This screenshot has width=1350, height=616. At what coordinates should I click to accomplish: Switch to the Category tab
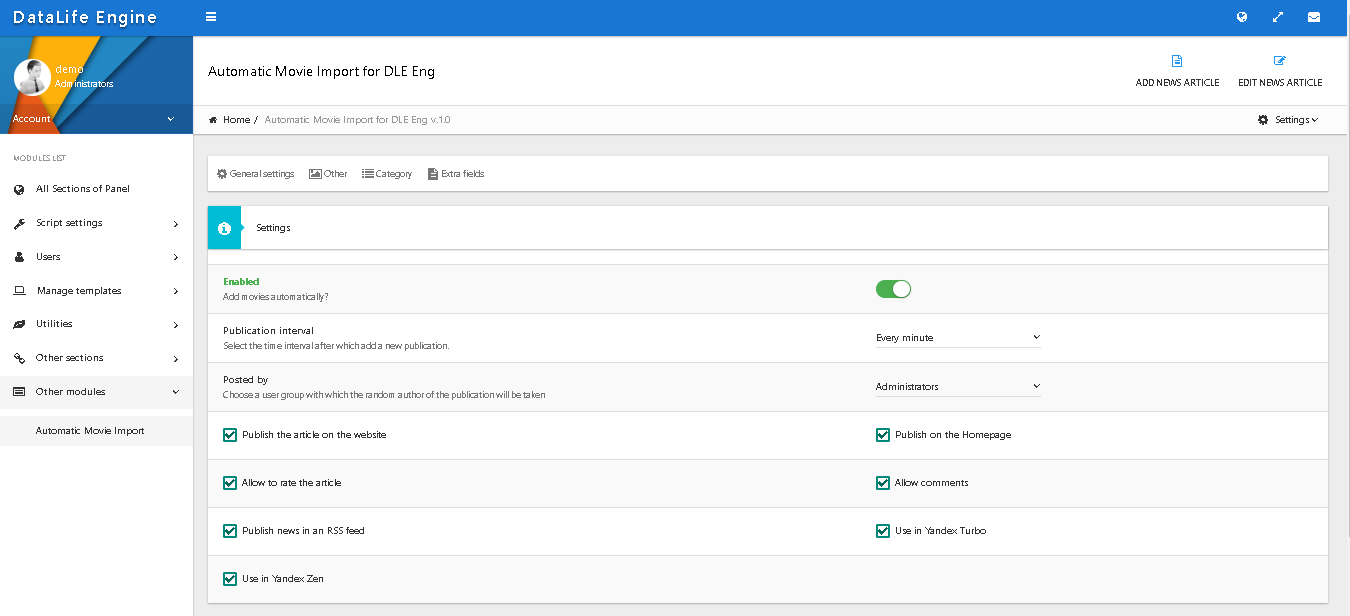[x=387, y=174]
